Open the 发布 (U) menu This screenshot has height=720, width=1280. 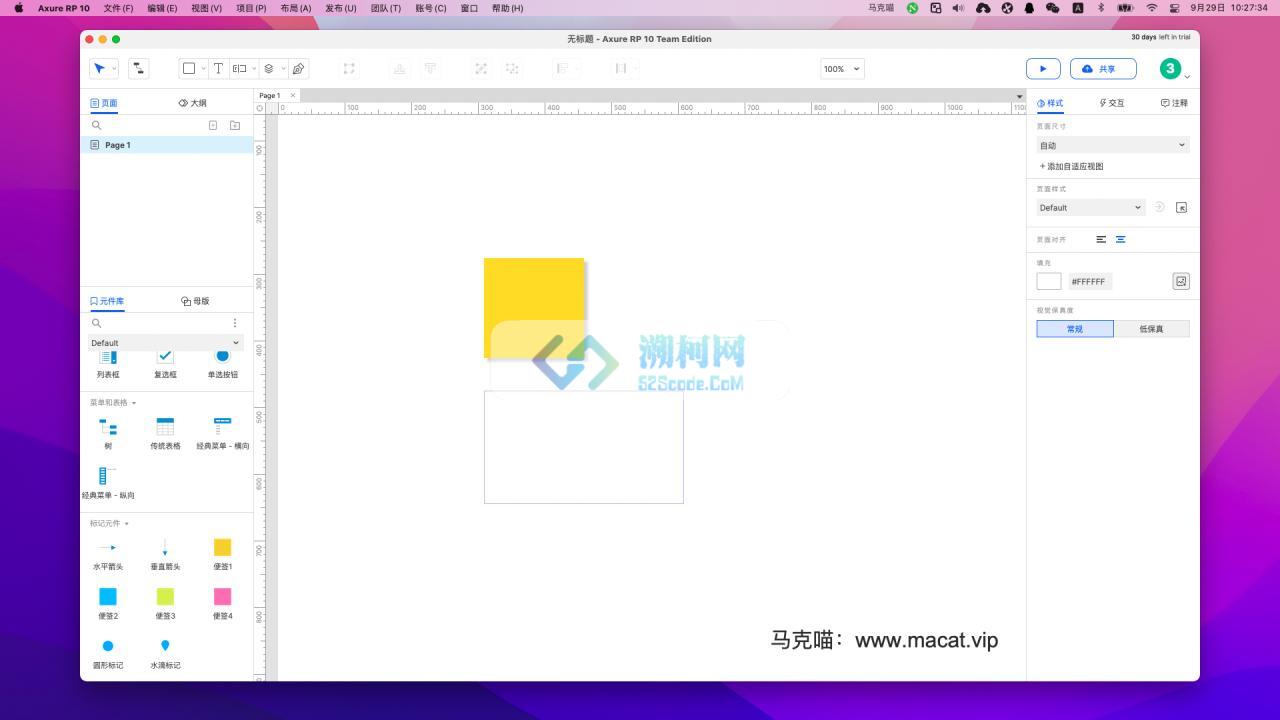pos(340,8)
